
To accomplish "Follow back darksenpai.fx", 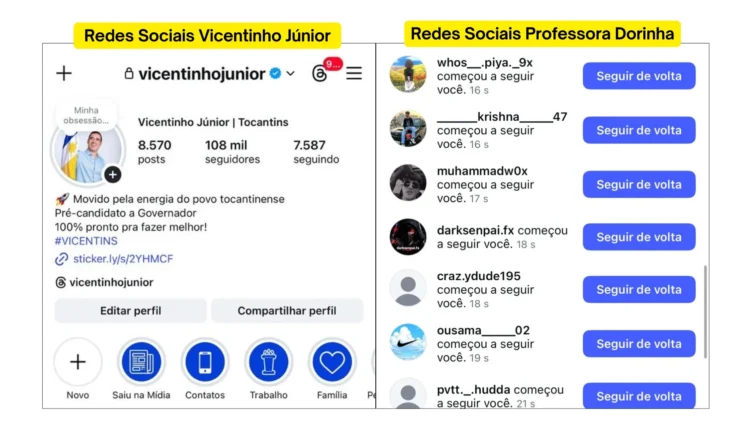I will [639, 237].
